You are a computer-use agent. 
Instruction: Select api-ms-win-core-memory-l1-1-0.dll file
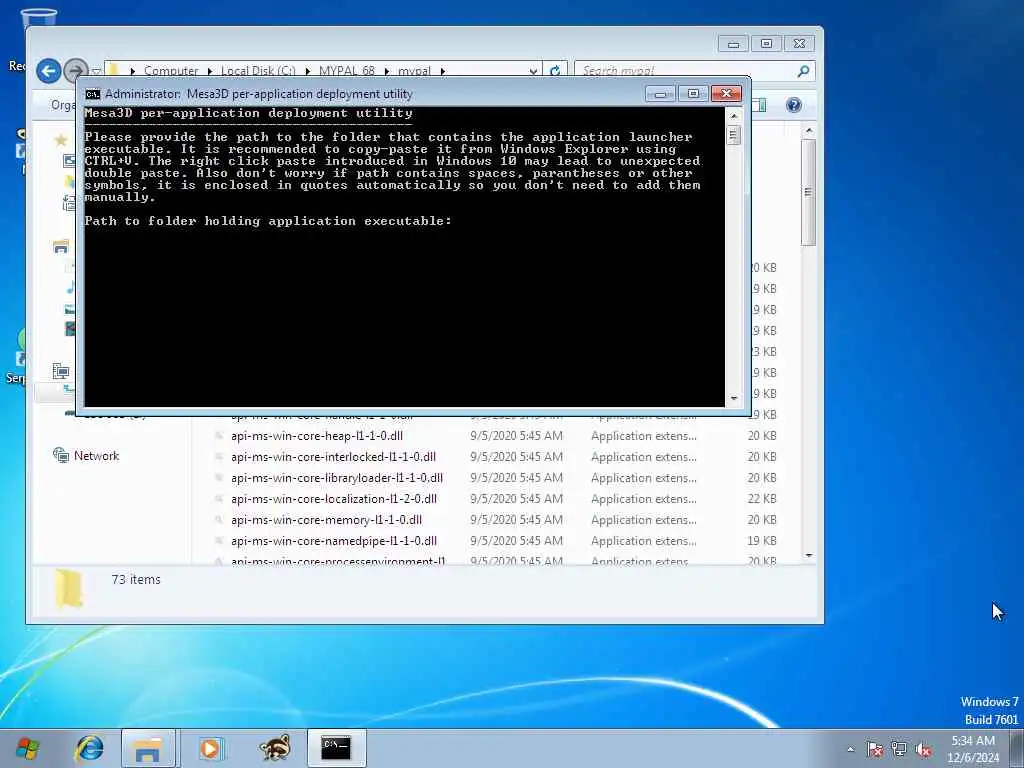[x=327, y=520]
